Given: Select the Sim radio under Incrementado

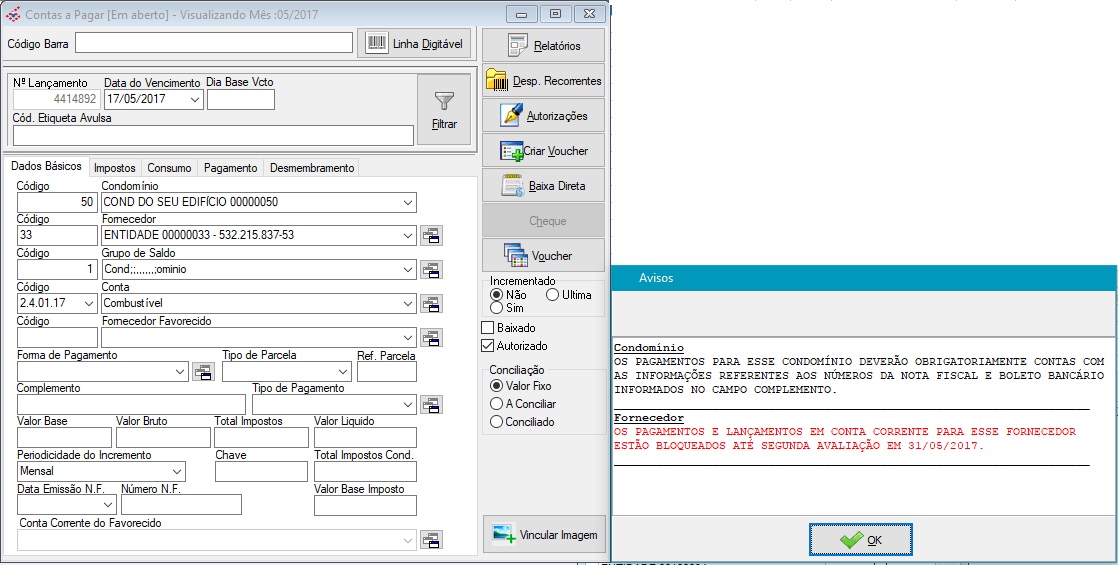Looking at the screenshot, I should (x=496, y=308).
